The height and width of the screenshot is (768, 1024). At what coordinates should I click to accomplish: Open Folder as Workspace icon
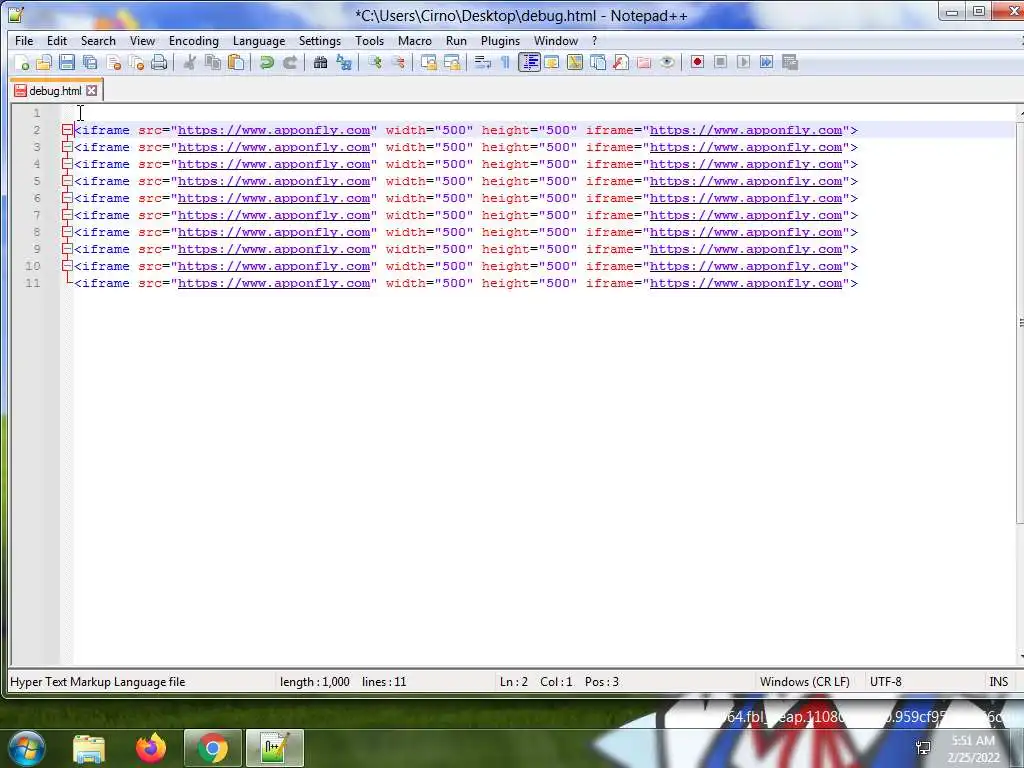pyautogui.click(x=644, y=63)
